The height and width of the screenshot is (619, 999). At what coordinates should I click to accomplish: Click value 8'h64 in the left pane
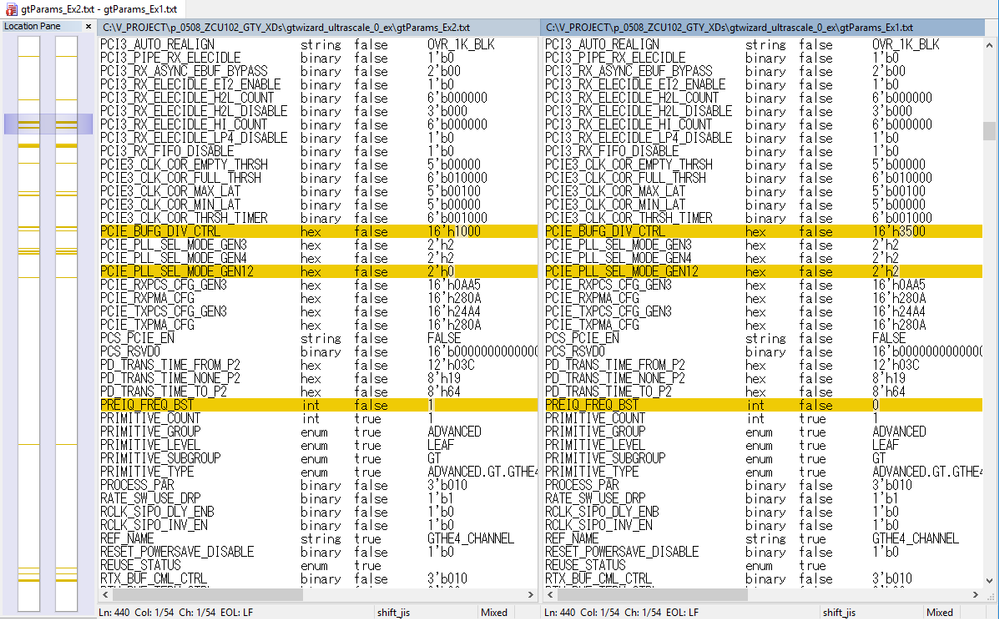443,392
